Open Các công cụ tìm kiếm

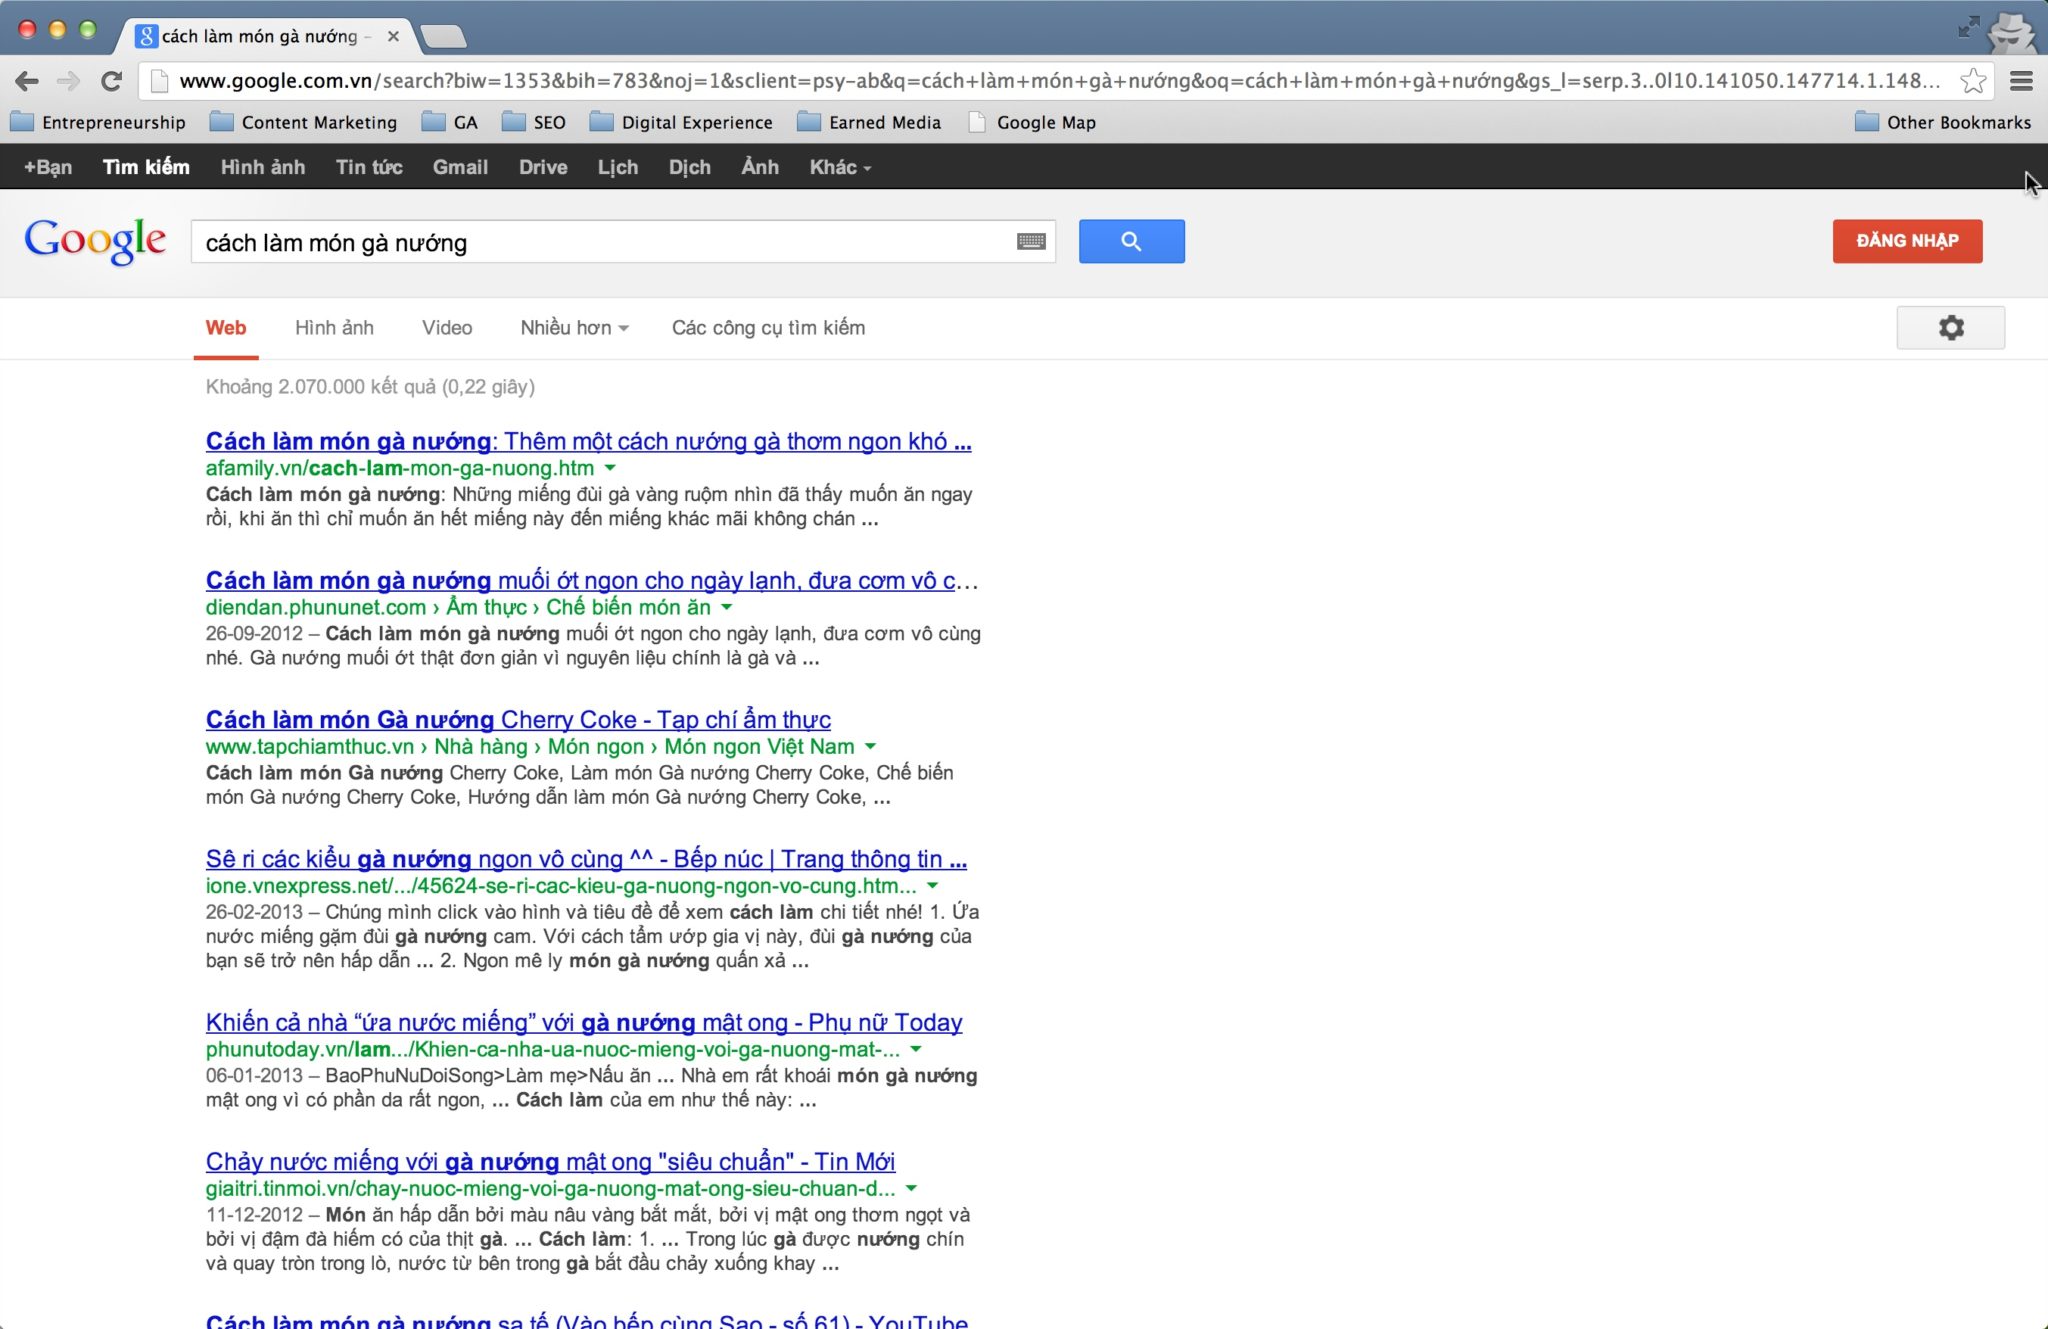[x=768, y=328]
